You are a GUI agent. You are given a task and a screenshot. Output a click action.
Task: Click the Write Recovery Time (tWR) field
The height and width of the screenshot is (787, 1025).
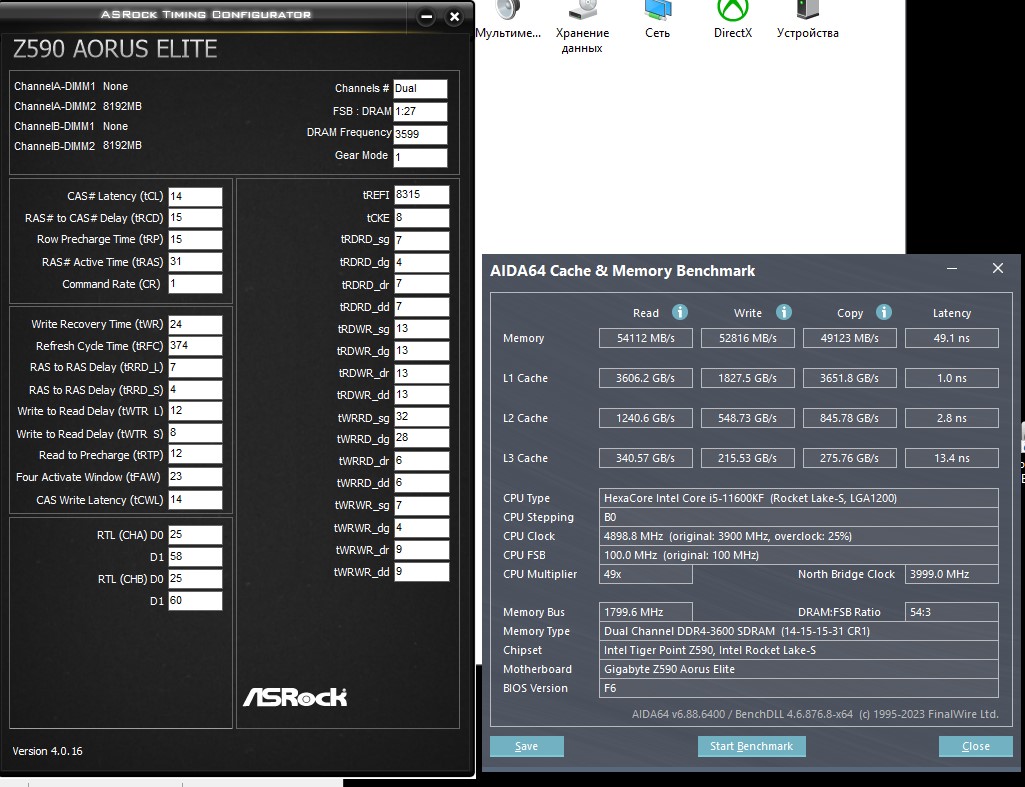tap(195, 325)
